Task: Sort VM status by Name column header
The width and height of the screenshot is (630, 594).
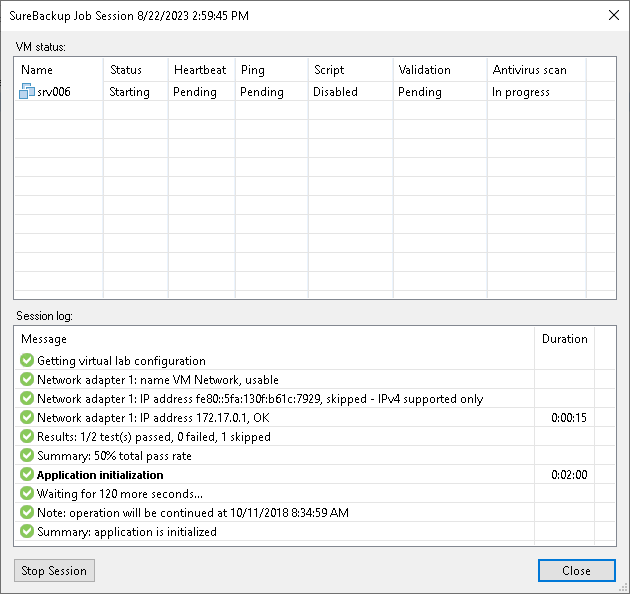Action: [x=59, y=70]
